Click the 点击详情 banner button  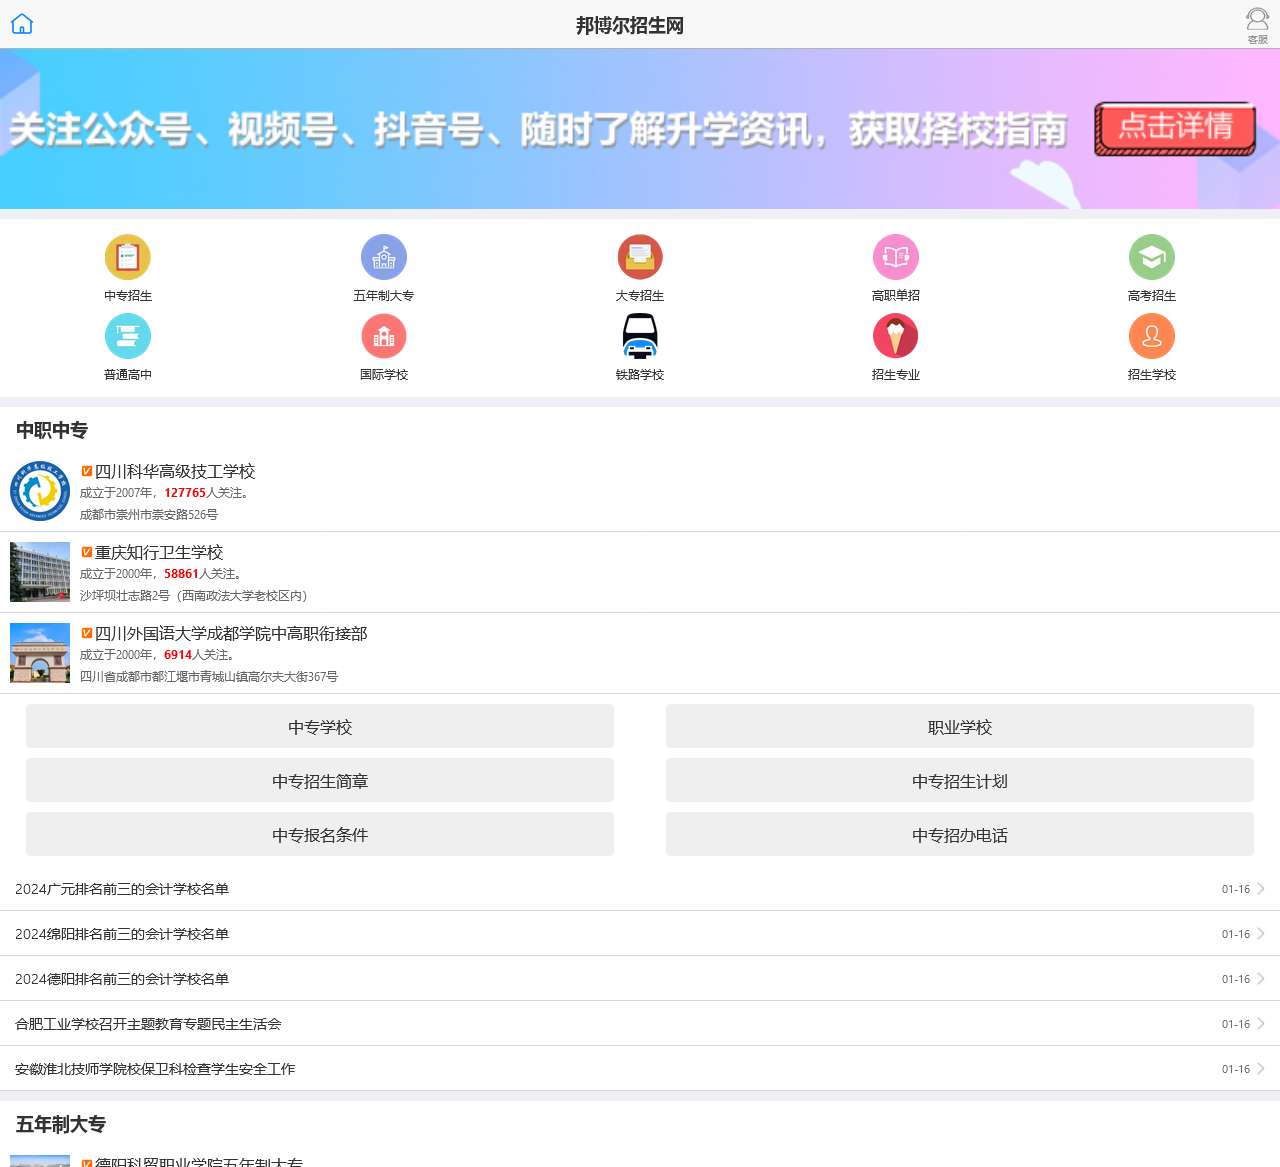1175,129
